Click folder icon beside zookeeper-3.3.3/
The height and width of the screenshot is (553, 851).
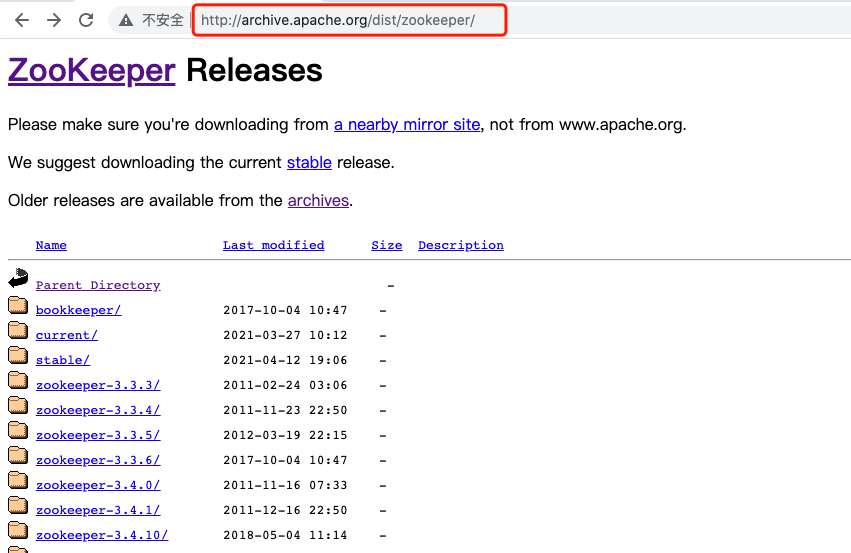pos(18,380)
